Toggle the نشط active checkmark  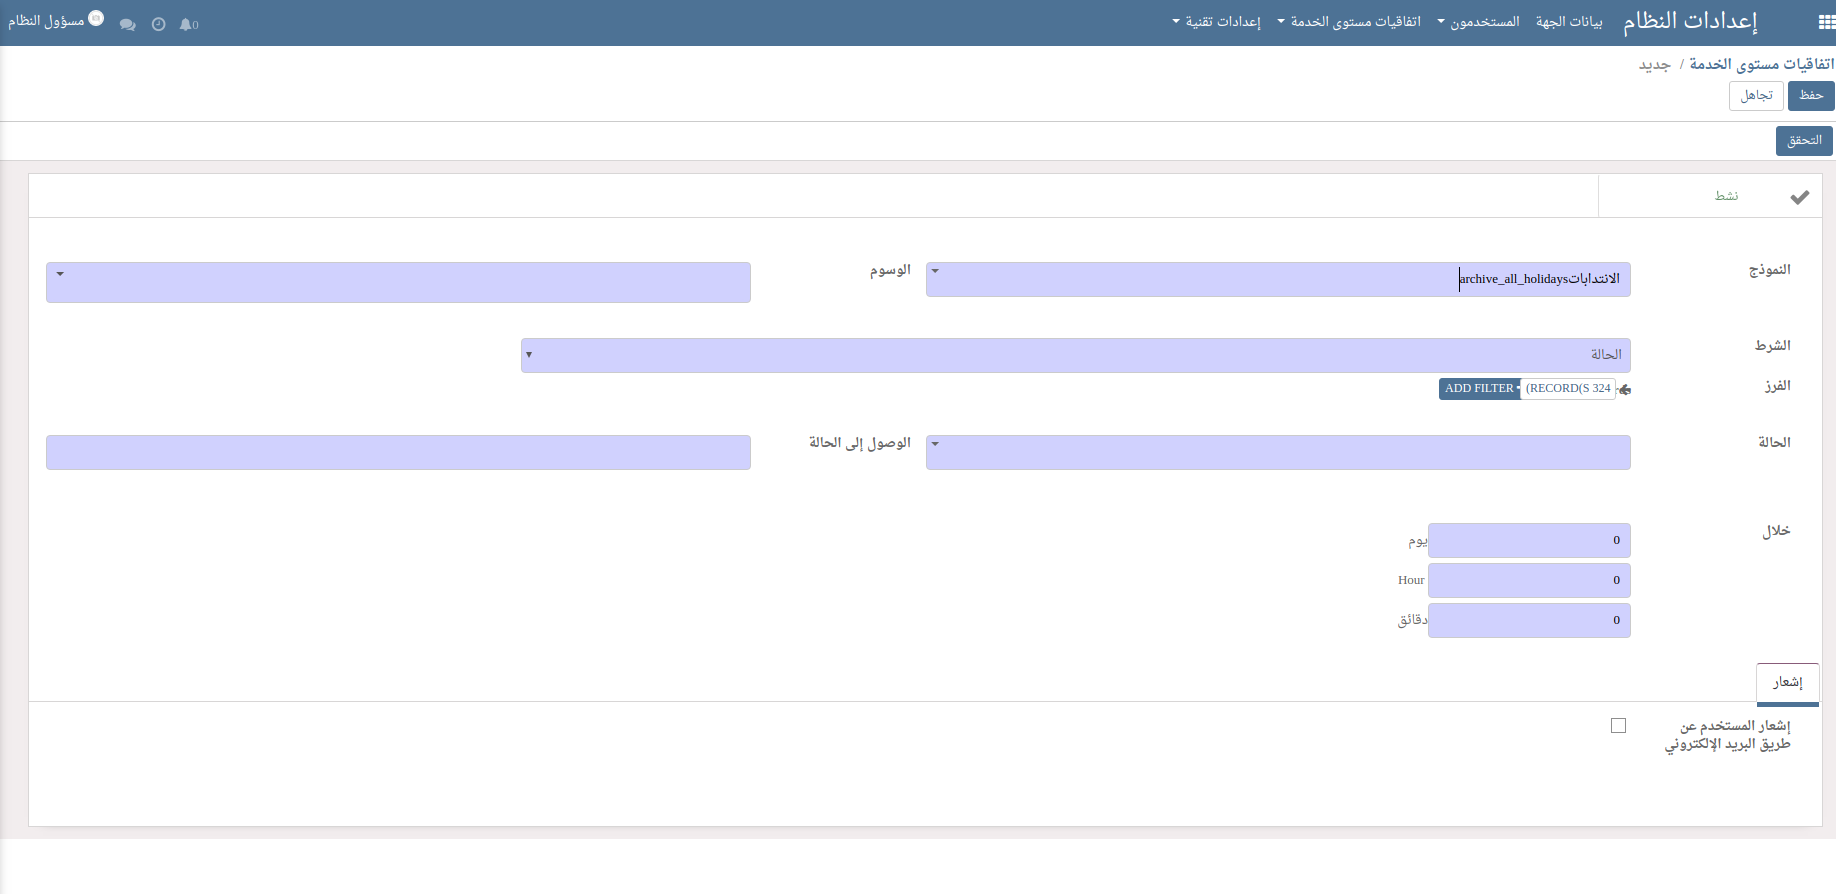click(x=1799, y=197)
